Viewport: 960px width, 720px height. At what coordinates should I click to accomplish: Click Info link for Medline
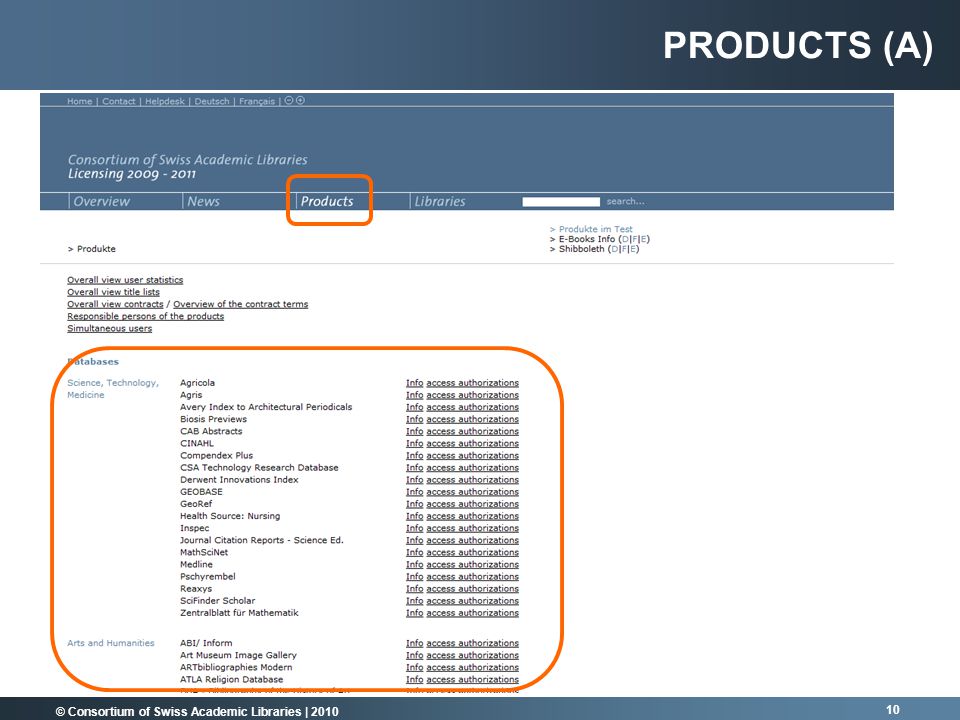tap(414, 564)
